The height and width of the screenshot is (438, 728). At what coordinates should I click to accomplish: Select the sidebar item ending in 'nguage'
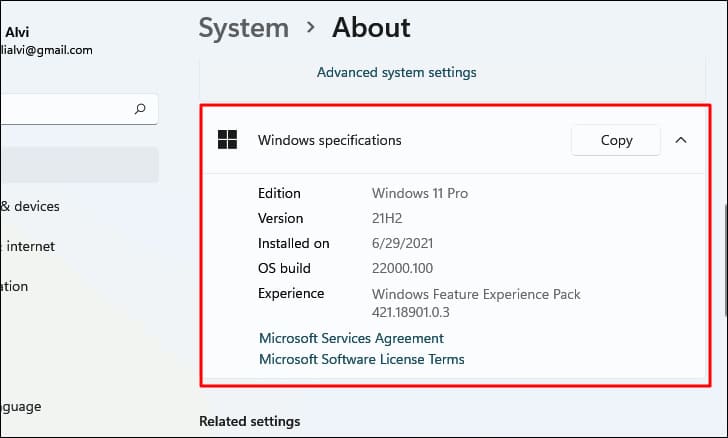click(20, 406)
